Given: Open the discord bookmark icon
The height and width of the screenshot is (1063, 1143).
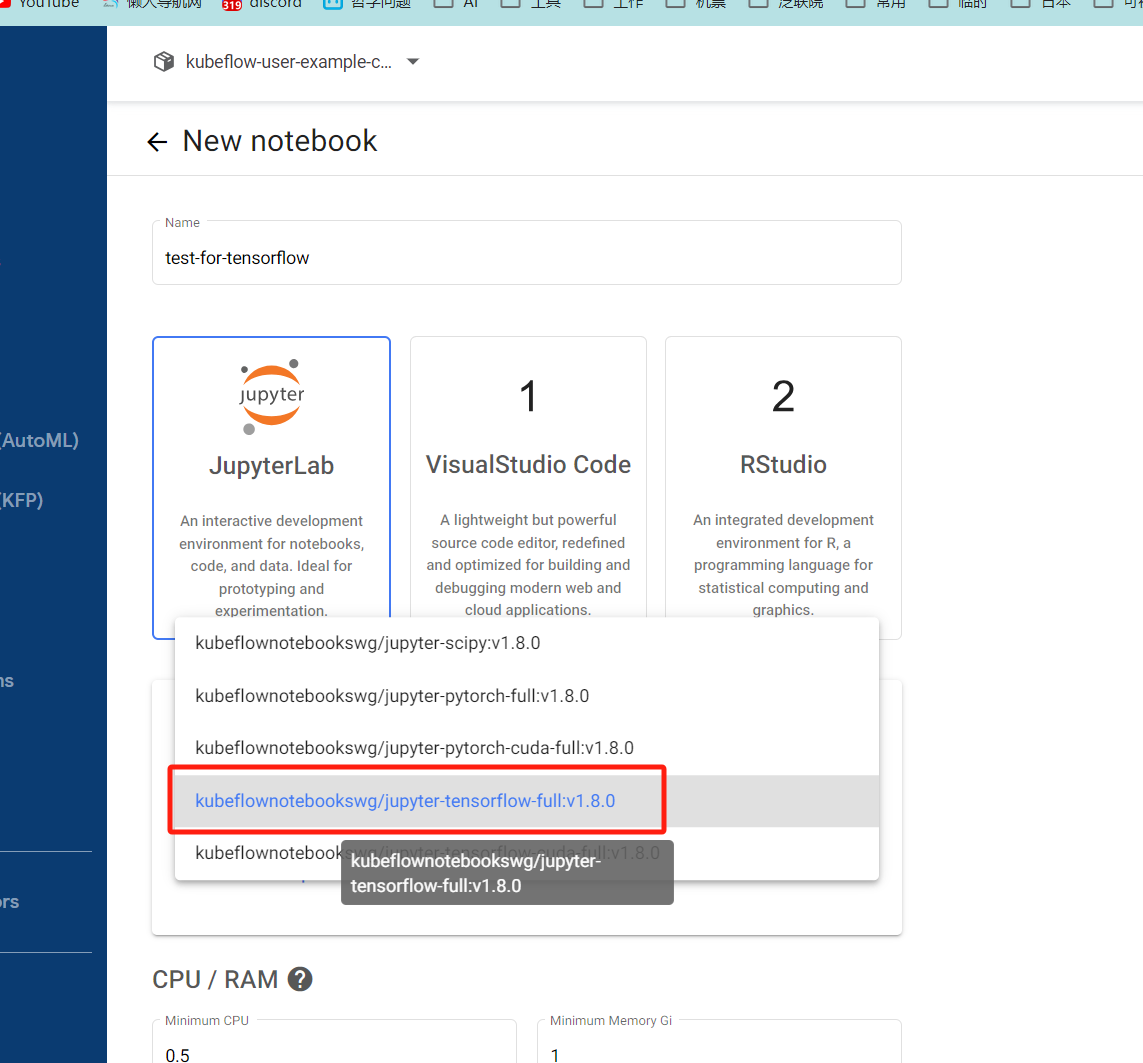Looking at the screenshot, I should point(232,4).
